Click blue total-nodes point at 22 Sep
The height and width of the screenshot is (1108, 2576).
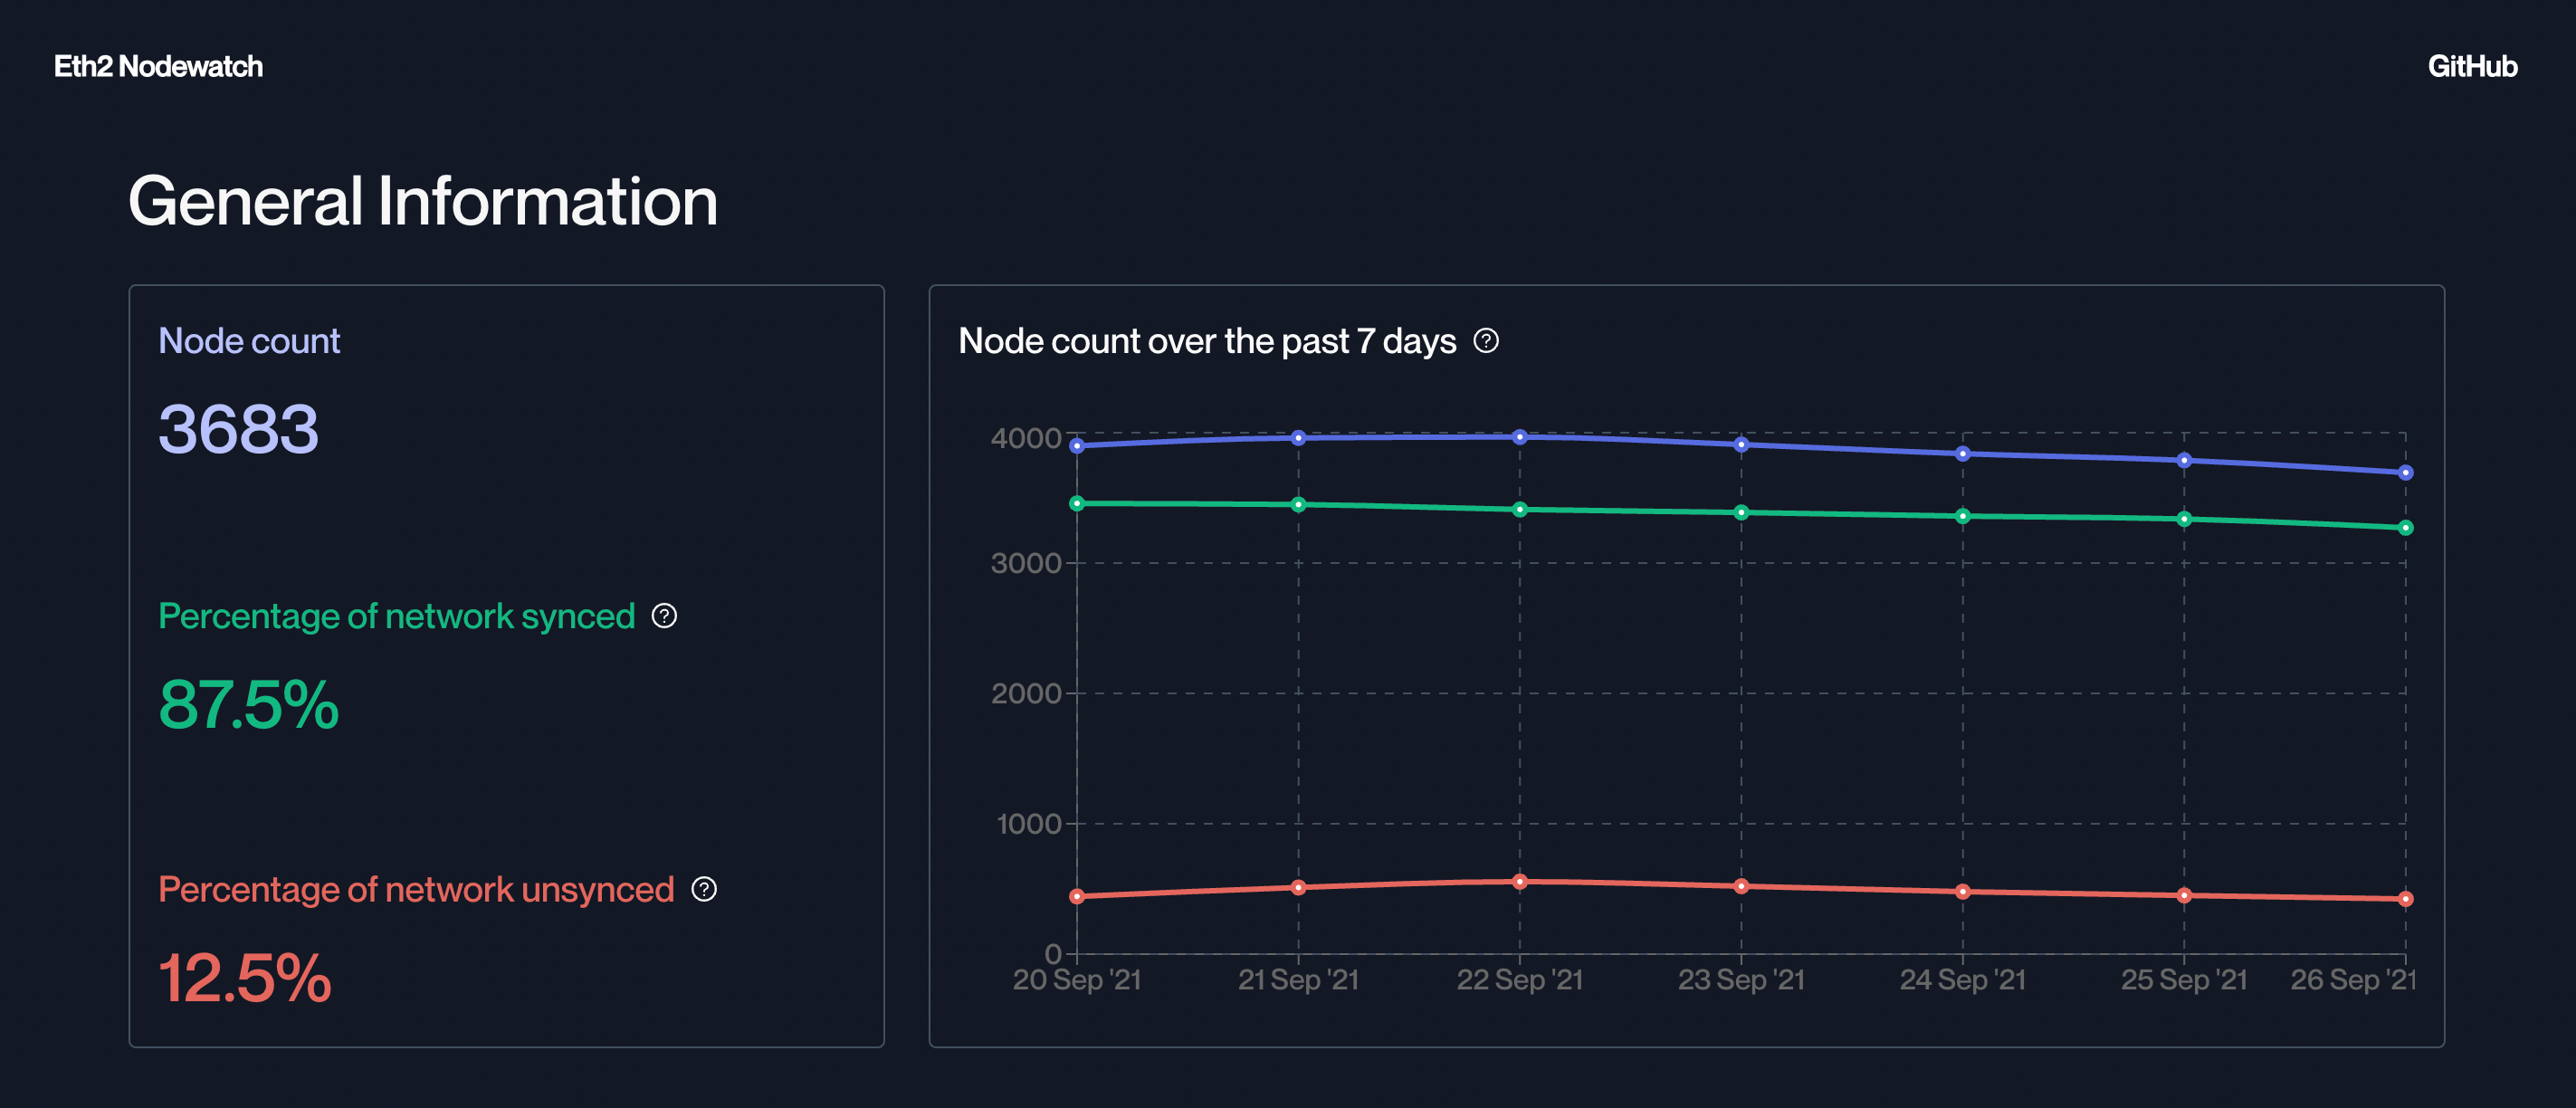[1519, 437]
